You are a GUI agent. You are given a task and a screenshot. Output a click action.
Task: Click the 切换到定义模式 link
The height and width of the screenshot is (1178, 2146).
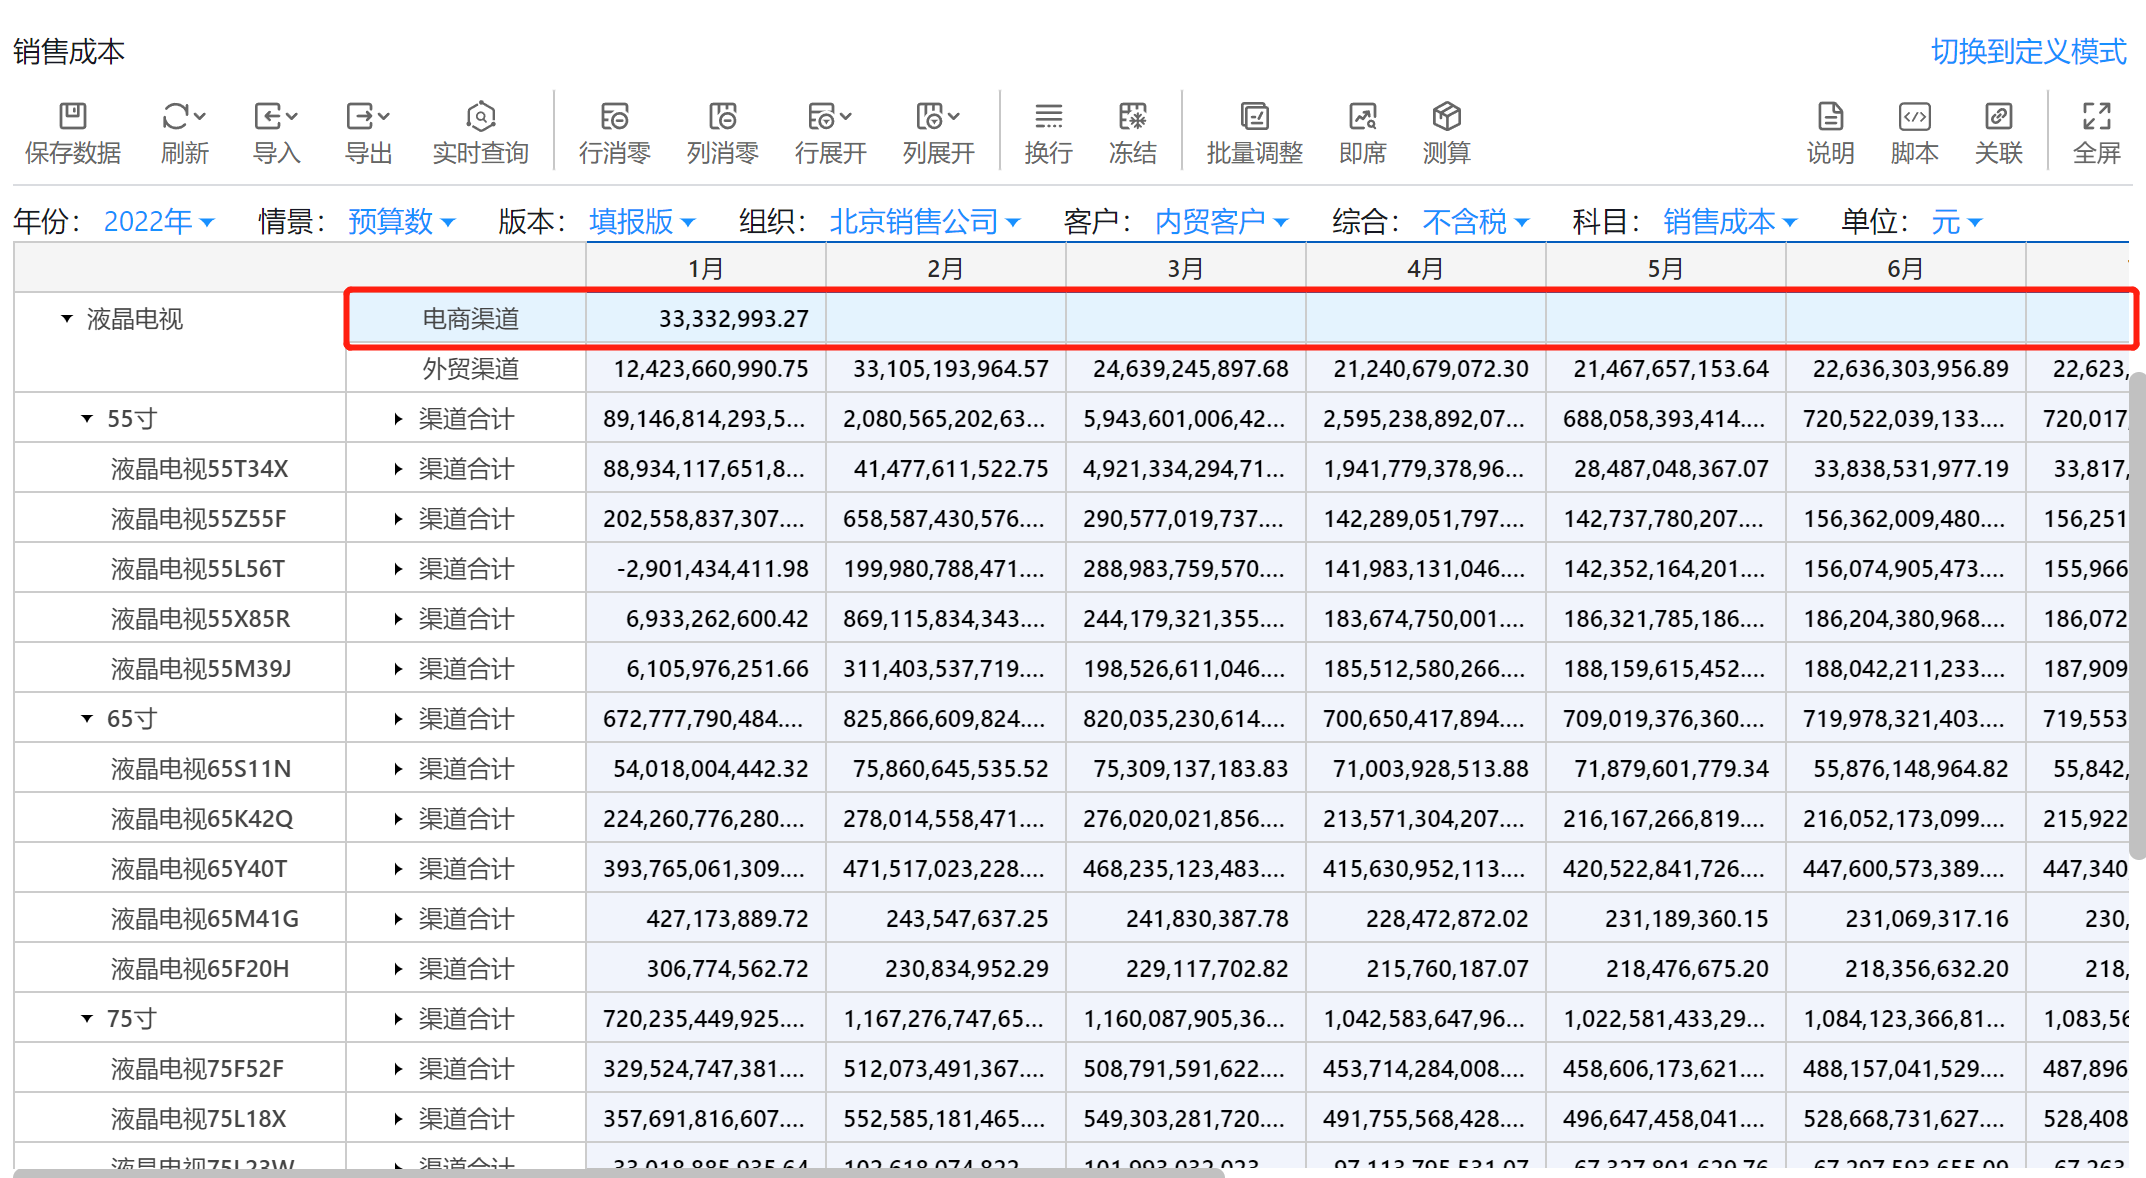click(2028, 51)
